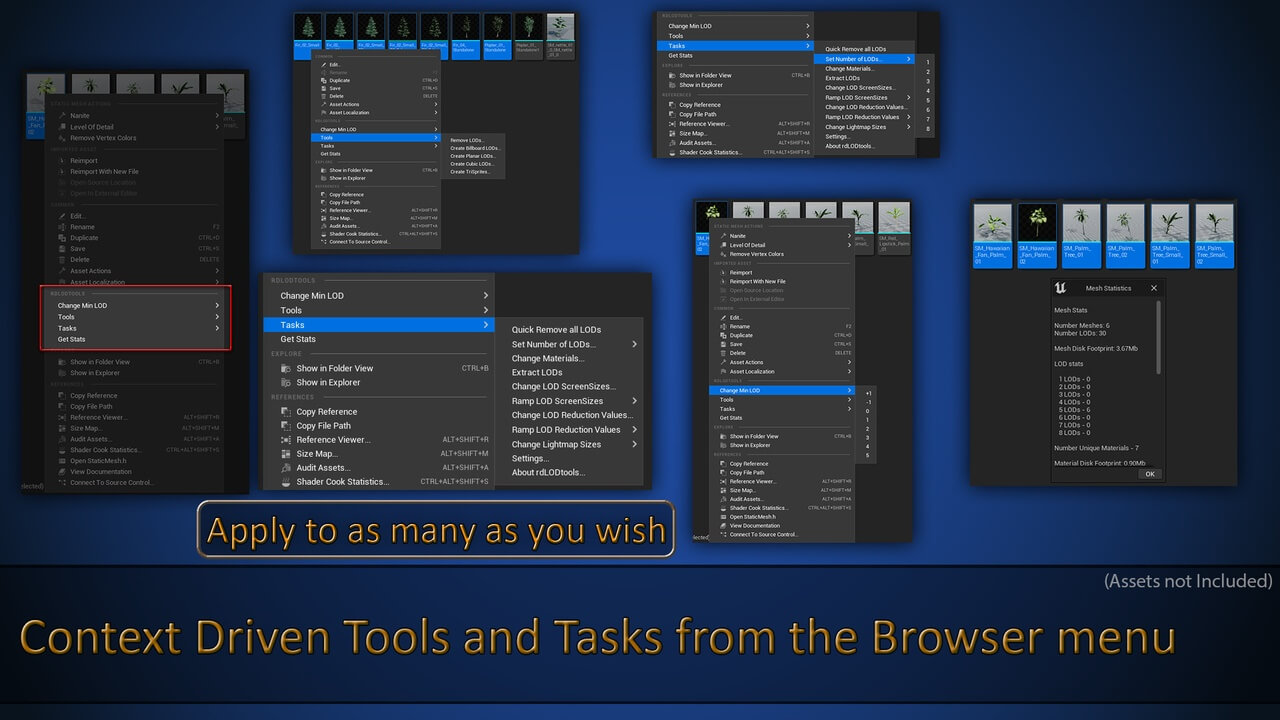The width and height of the screenshot is (1280, 720).
Task: Click Show in Explorer icon in largest menu
Action: tap(287, 383)
